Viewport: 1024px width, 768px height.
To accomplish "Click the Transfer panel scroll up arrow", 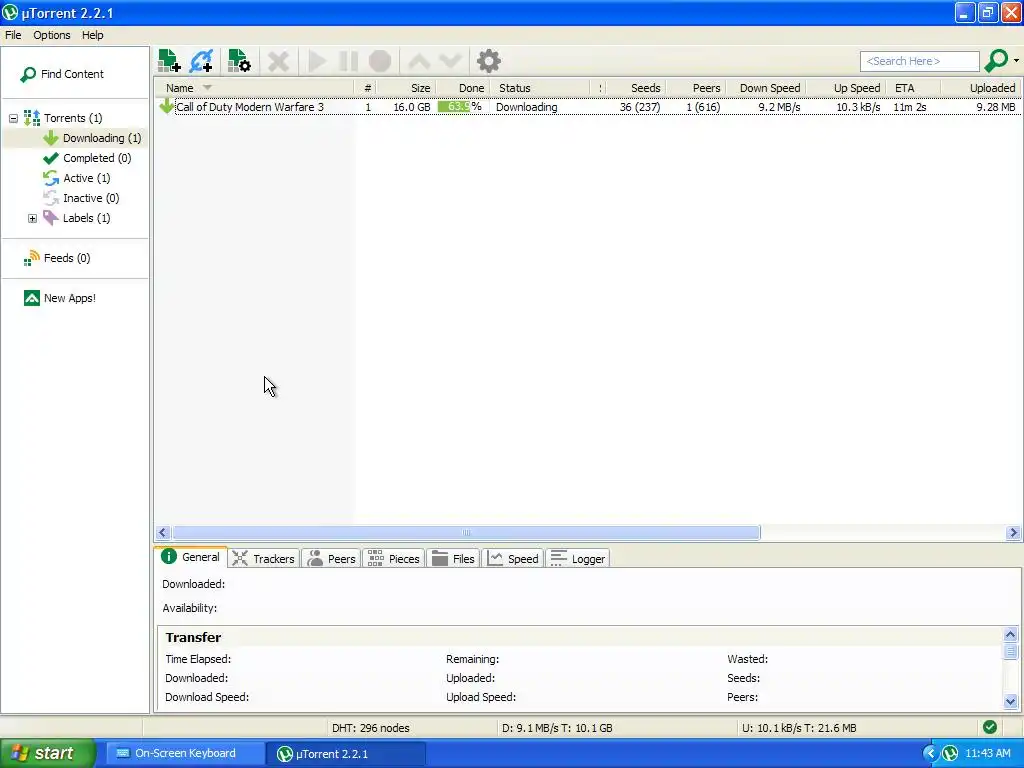I will pos(1010,634).
